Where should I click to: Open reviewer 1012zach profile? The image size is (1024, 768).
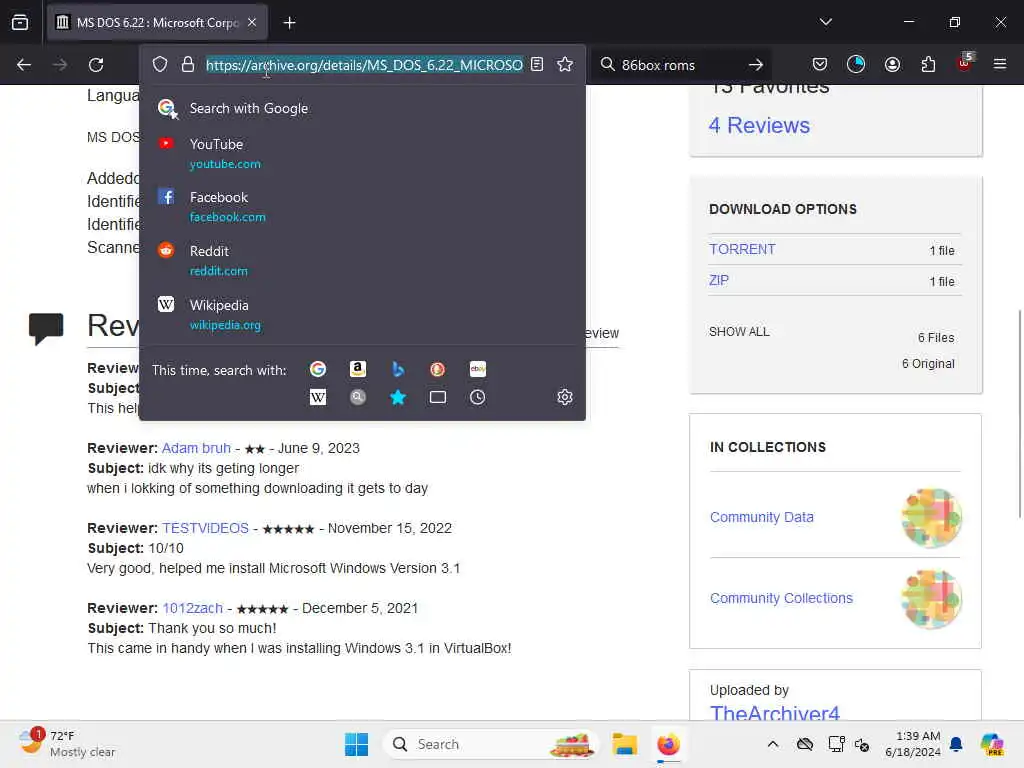(192, 608)
